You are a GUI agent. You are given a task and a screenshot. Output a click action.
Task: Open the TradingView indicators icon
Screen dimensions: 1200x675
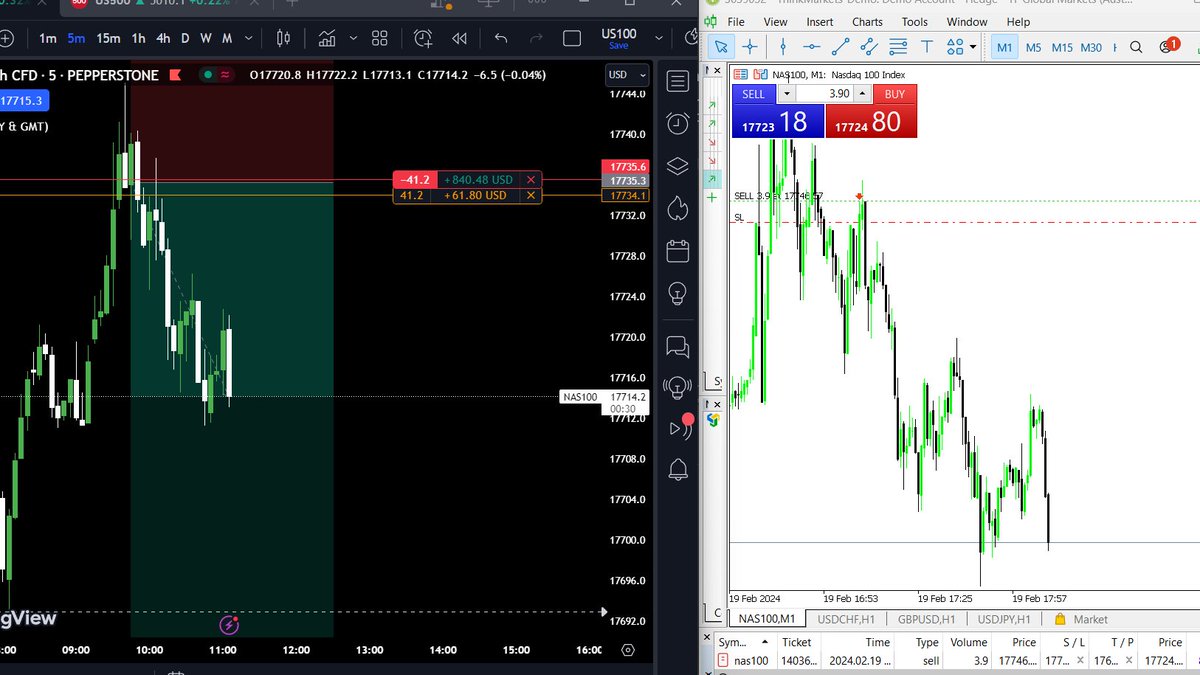pos(327,39)
